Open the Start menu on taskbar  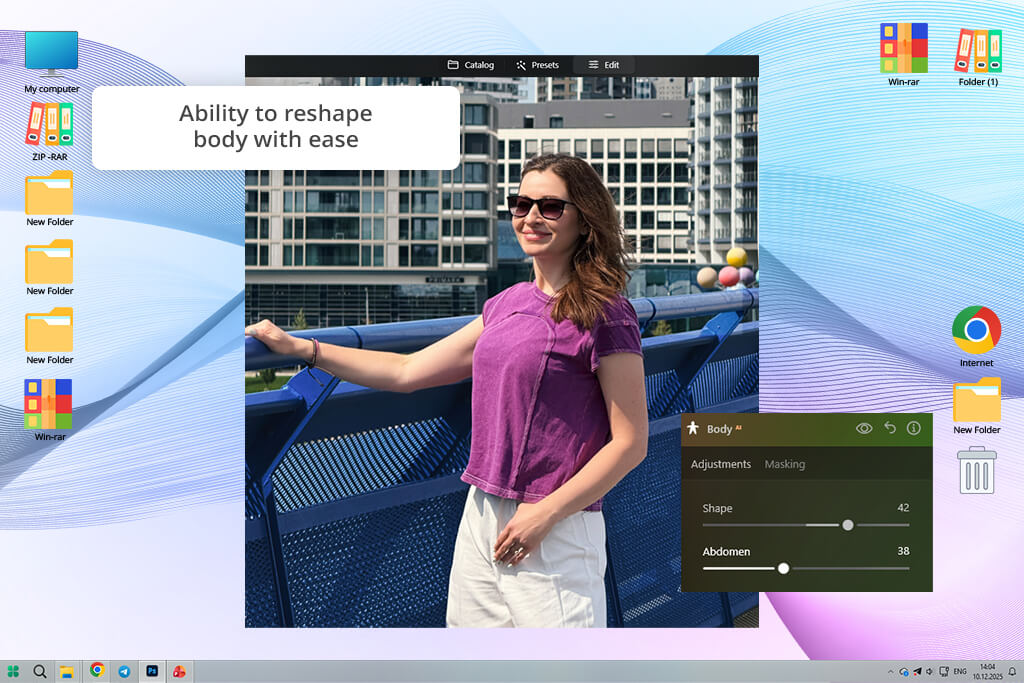13,671
